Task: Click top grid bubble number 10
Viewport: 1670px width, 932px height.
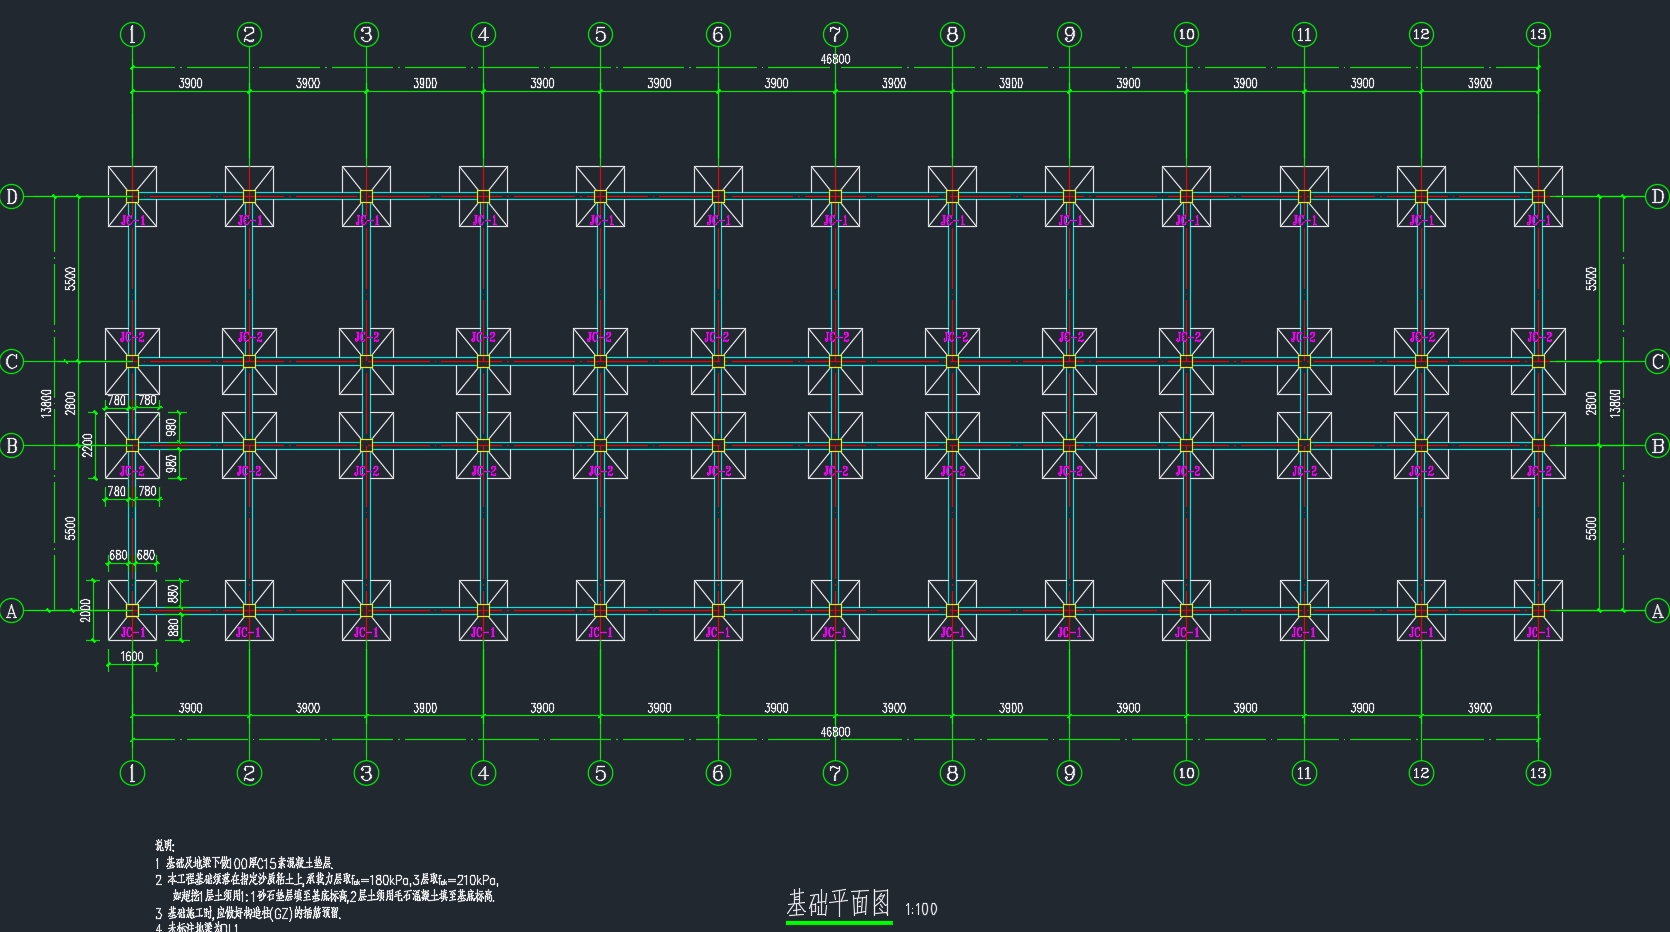Action: [x=1186, y=34]
